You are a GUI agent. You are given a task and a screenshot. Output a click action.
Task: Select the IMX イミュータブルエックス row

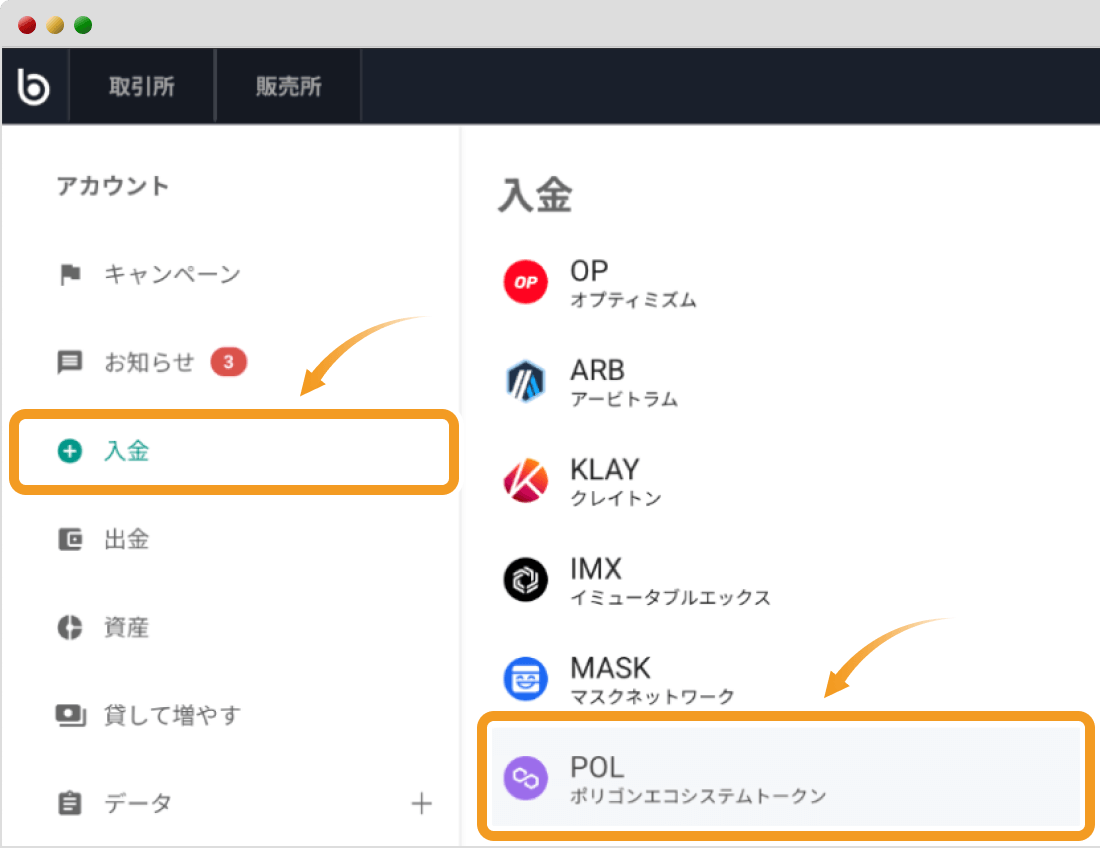(787, 579)
